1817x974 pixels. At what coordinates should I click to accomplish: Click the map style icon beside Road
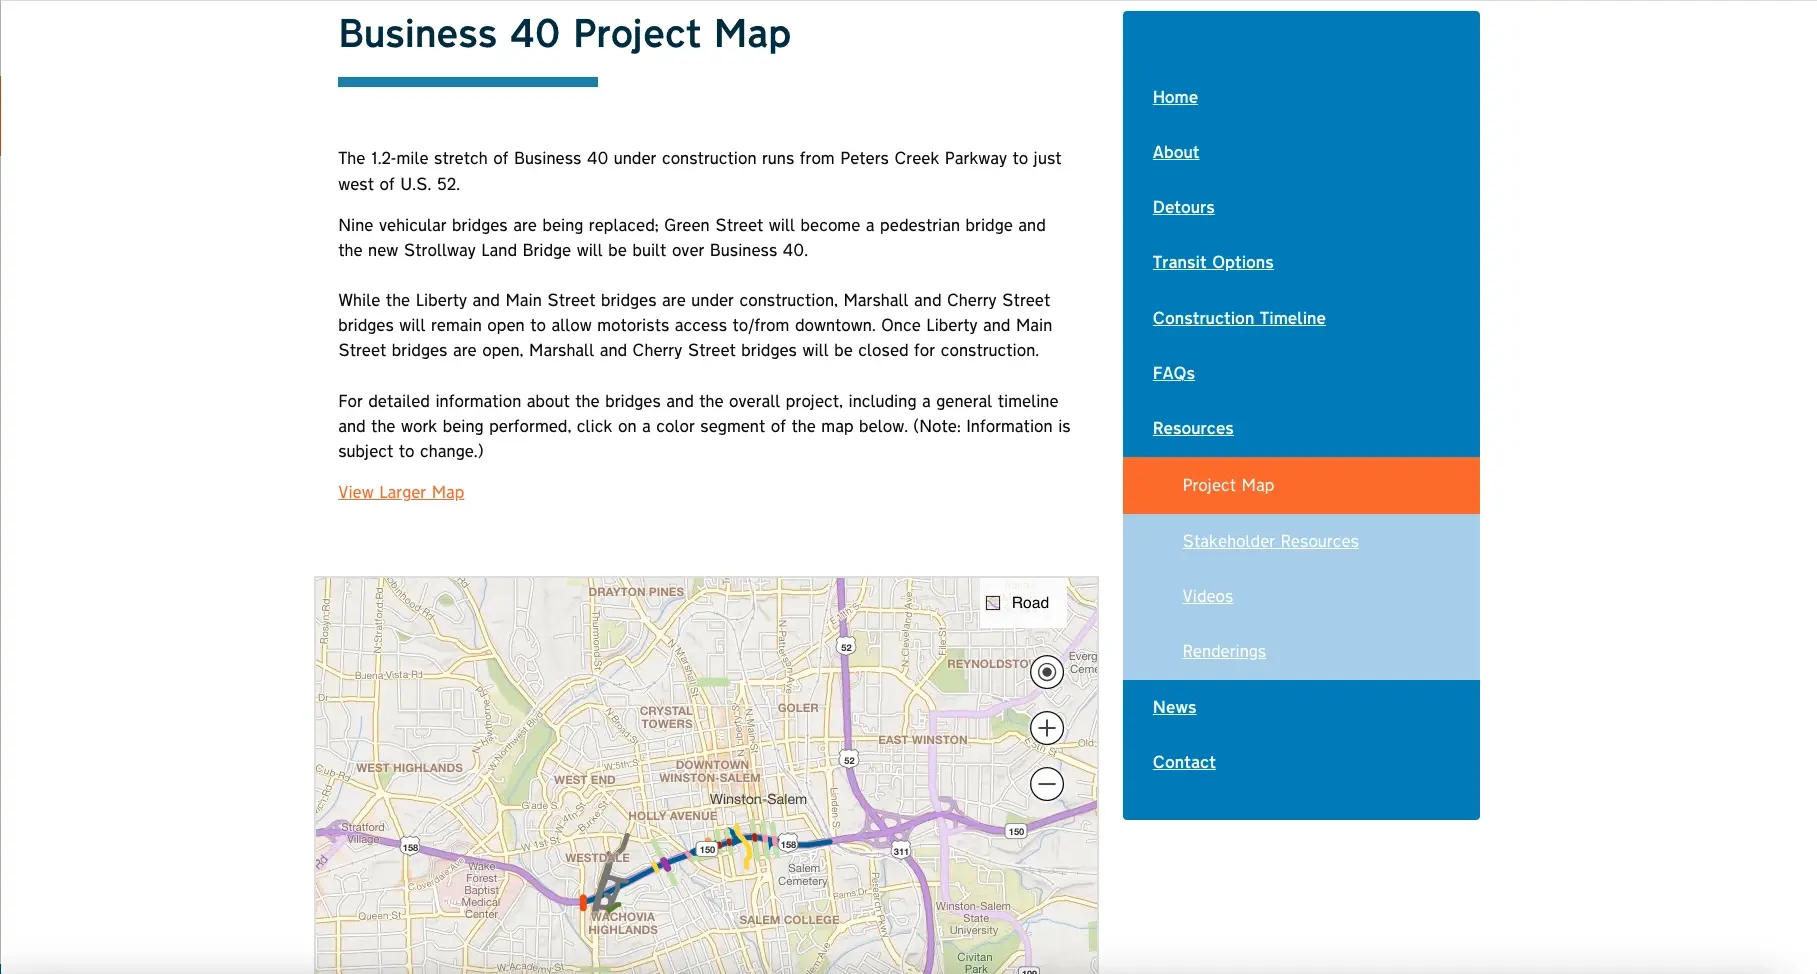pos(993,603)
